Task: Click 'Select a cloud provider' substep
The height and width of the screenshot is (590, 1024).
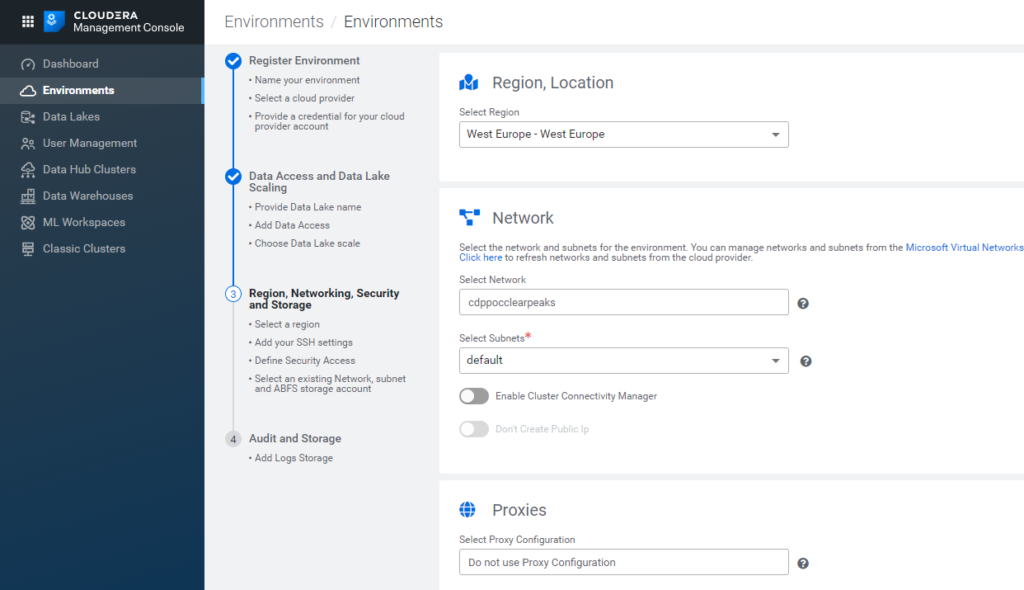Action: (x=304, y=98)
